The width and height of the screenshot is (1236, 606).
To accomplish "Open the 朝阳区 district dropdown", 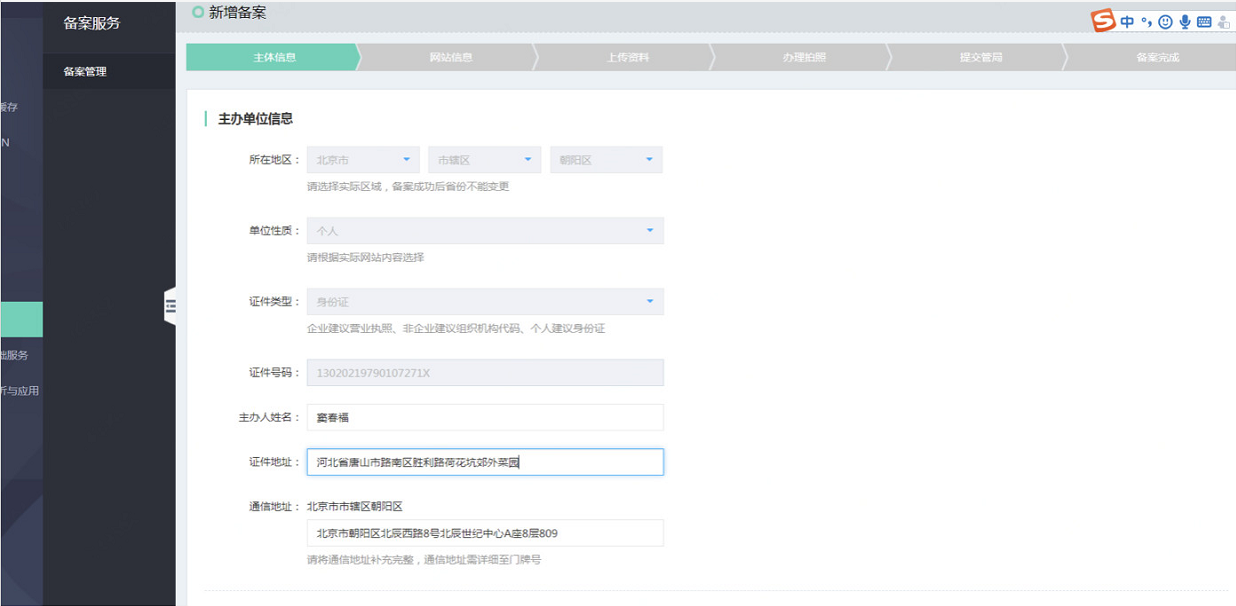I will (606, 160).
